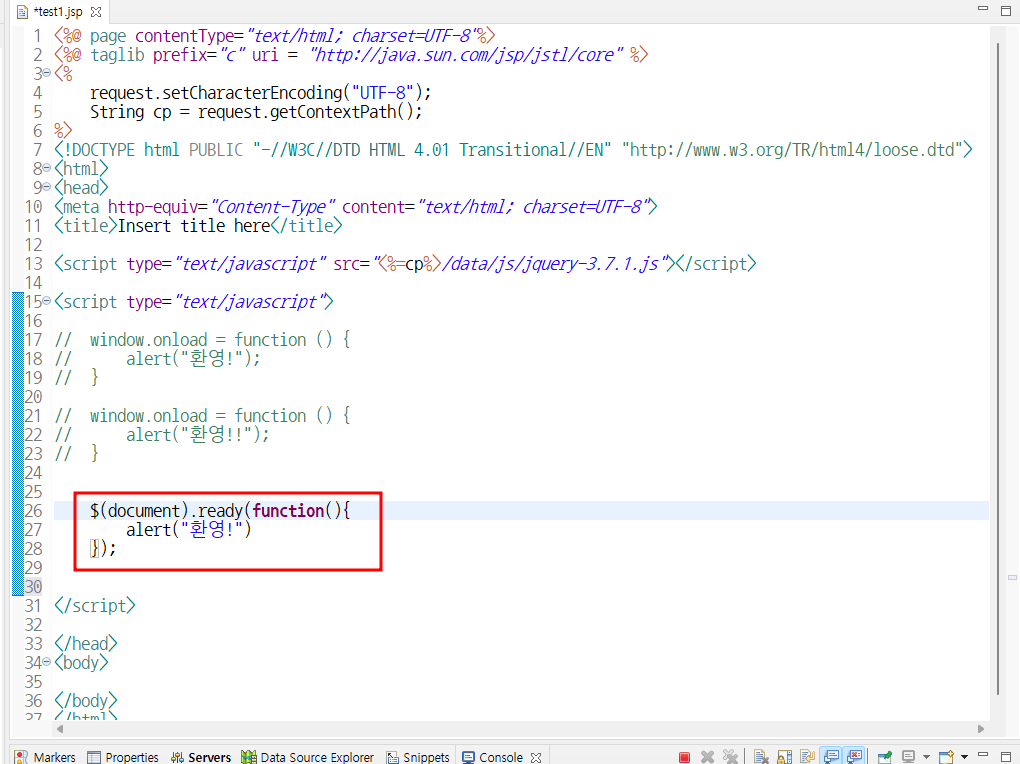Click the vertical scrollbar of the editor

coord(999,368)
